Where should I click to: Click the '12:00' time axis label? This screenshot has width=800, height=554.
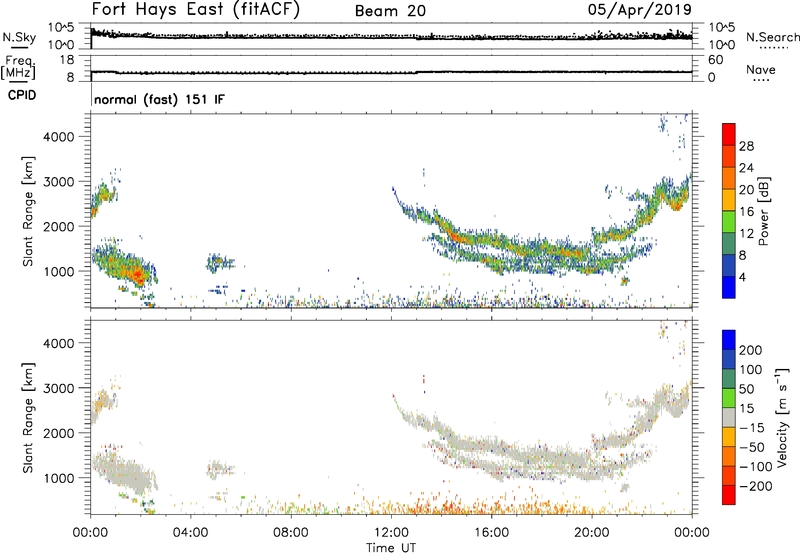391,533
